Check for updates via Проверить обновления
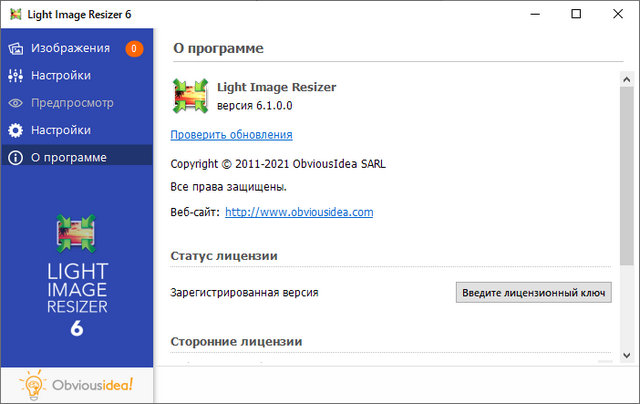 coord(231,134)
